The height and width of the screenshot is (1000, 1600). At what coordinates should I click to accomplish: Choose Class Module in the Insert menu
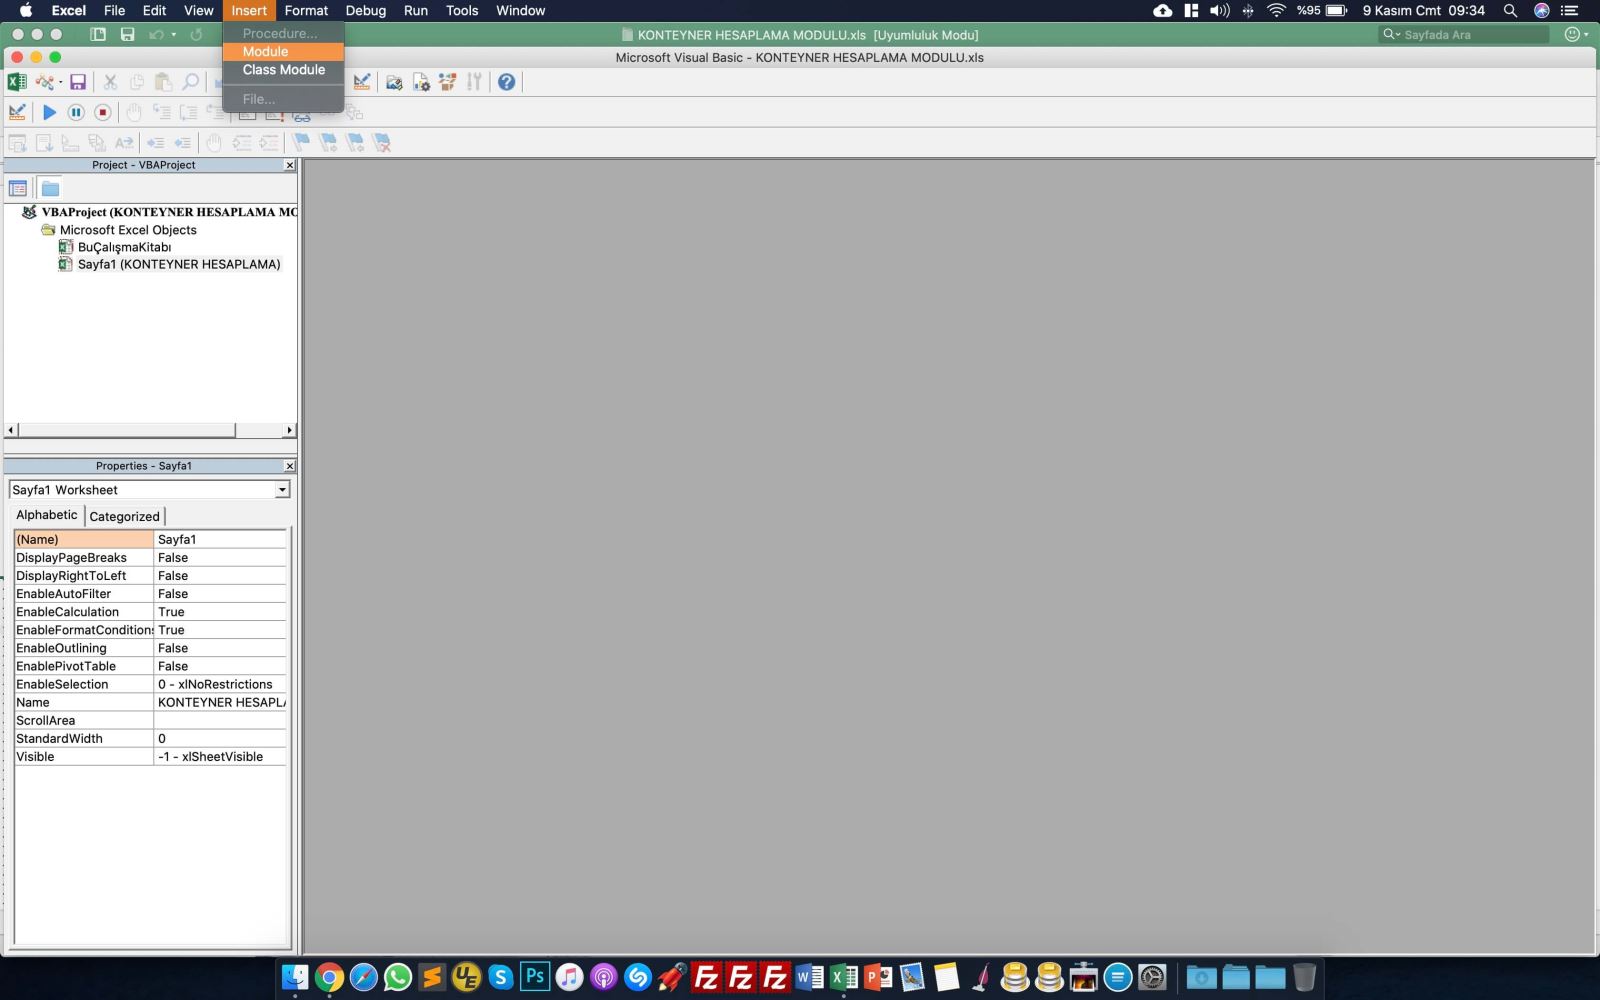click(x=283, y=70)
